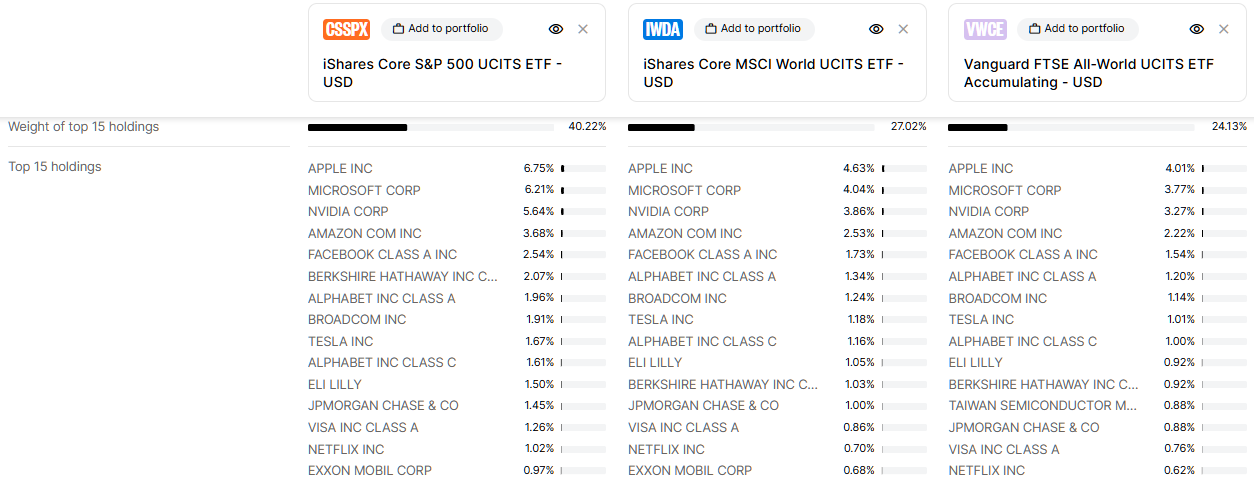This screenshot has width=1254, height=487.
Task: Add CSSPX to portfolio
Action: click(441, 29)
